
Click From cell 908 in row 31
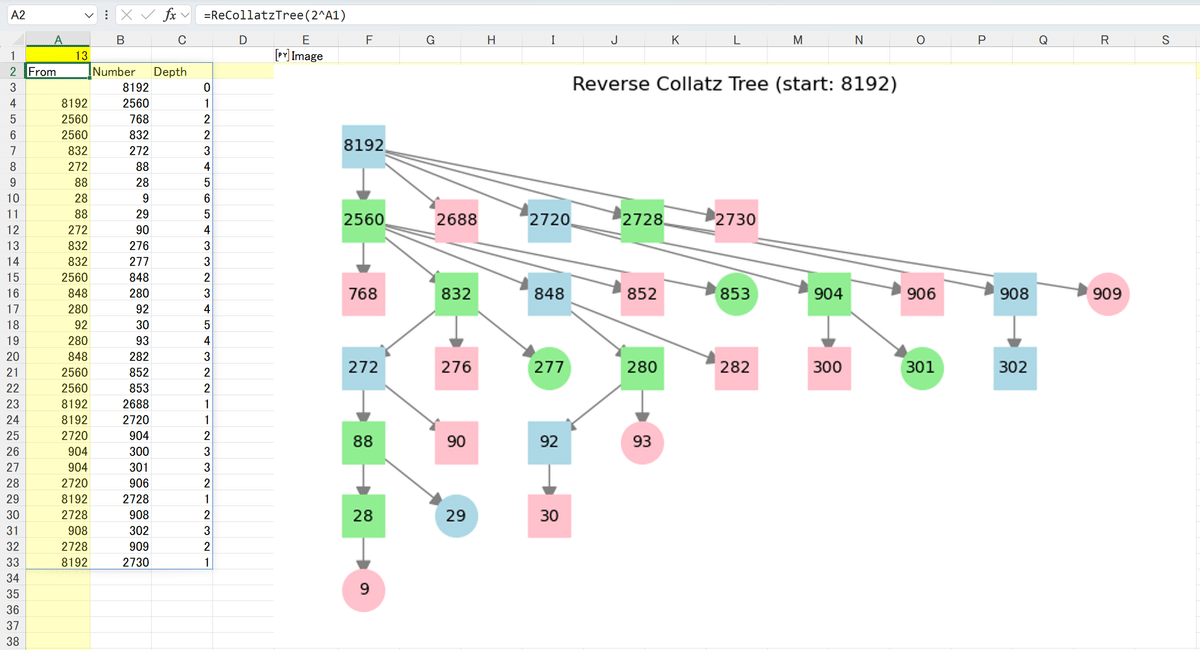57,531
